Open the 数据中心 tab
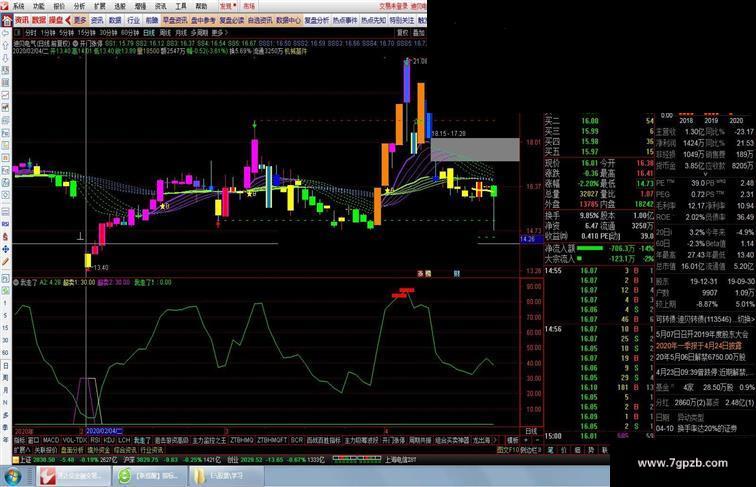This screenshot has height=487, width=756. coord(288,20)
